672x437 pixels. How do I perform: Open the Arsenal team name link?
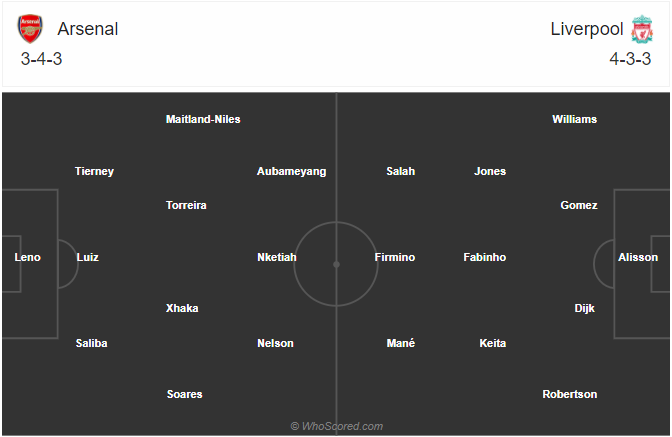tap(87, 29)
